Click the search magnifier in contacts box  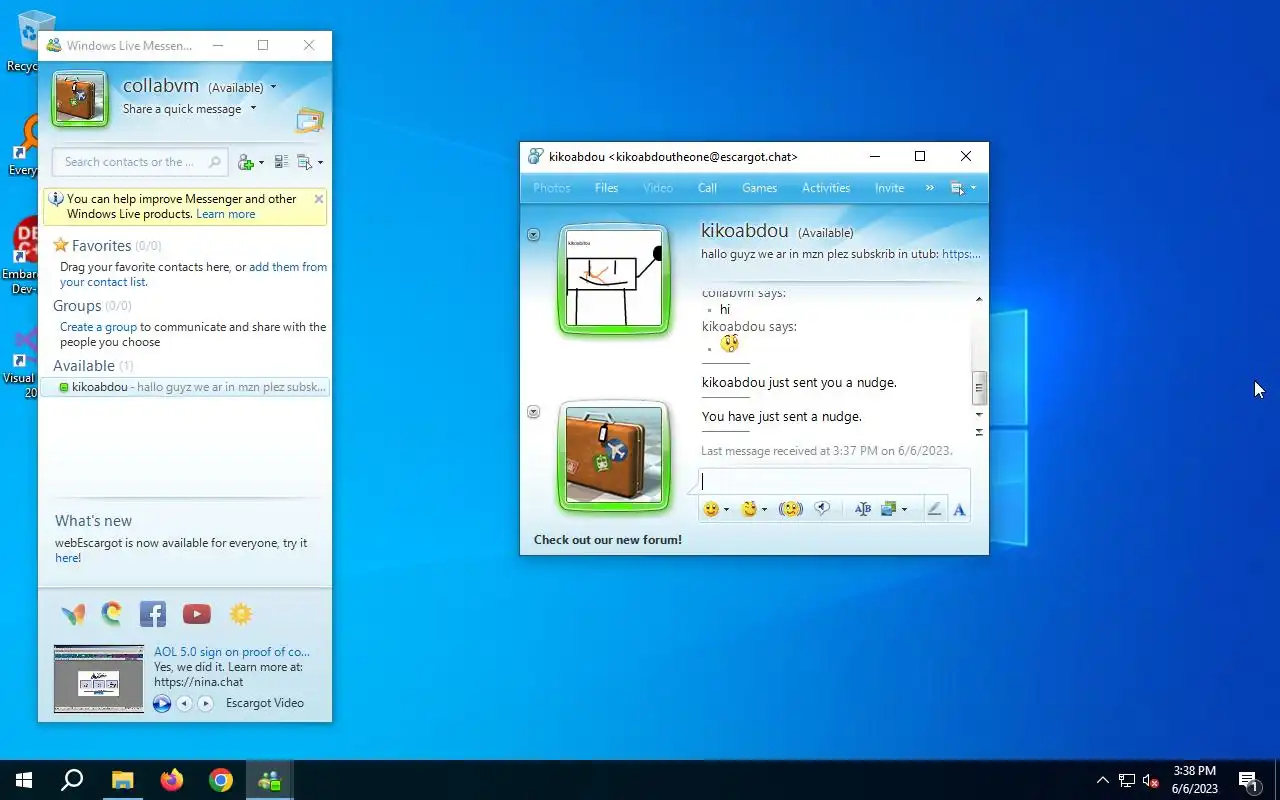coord(214,162)
